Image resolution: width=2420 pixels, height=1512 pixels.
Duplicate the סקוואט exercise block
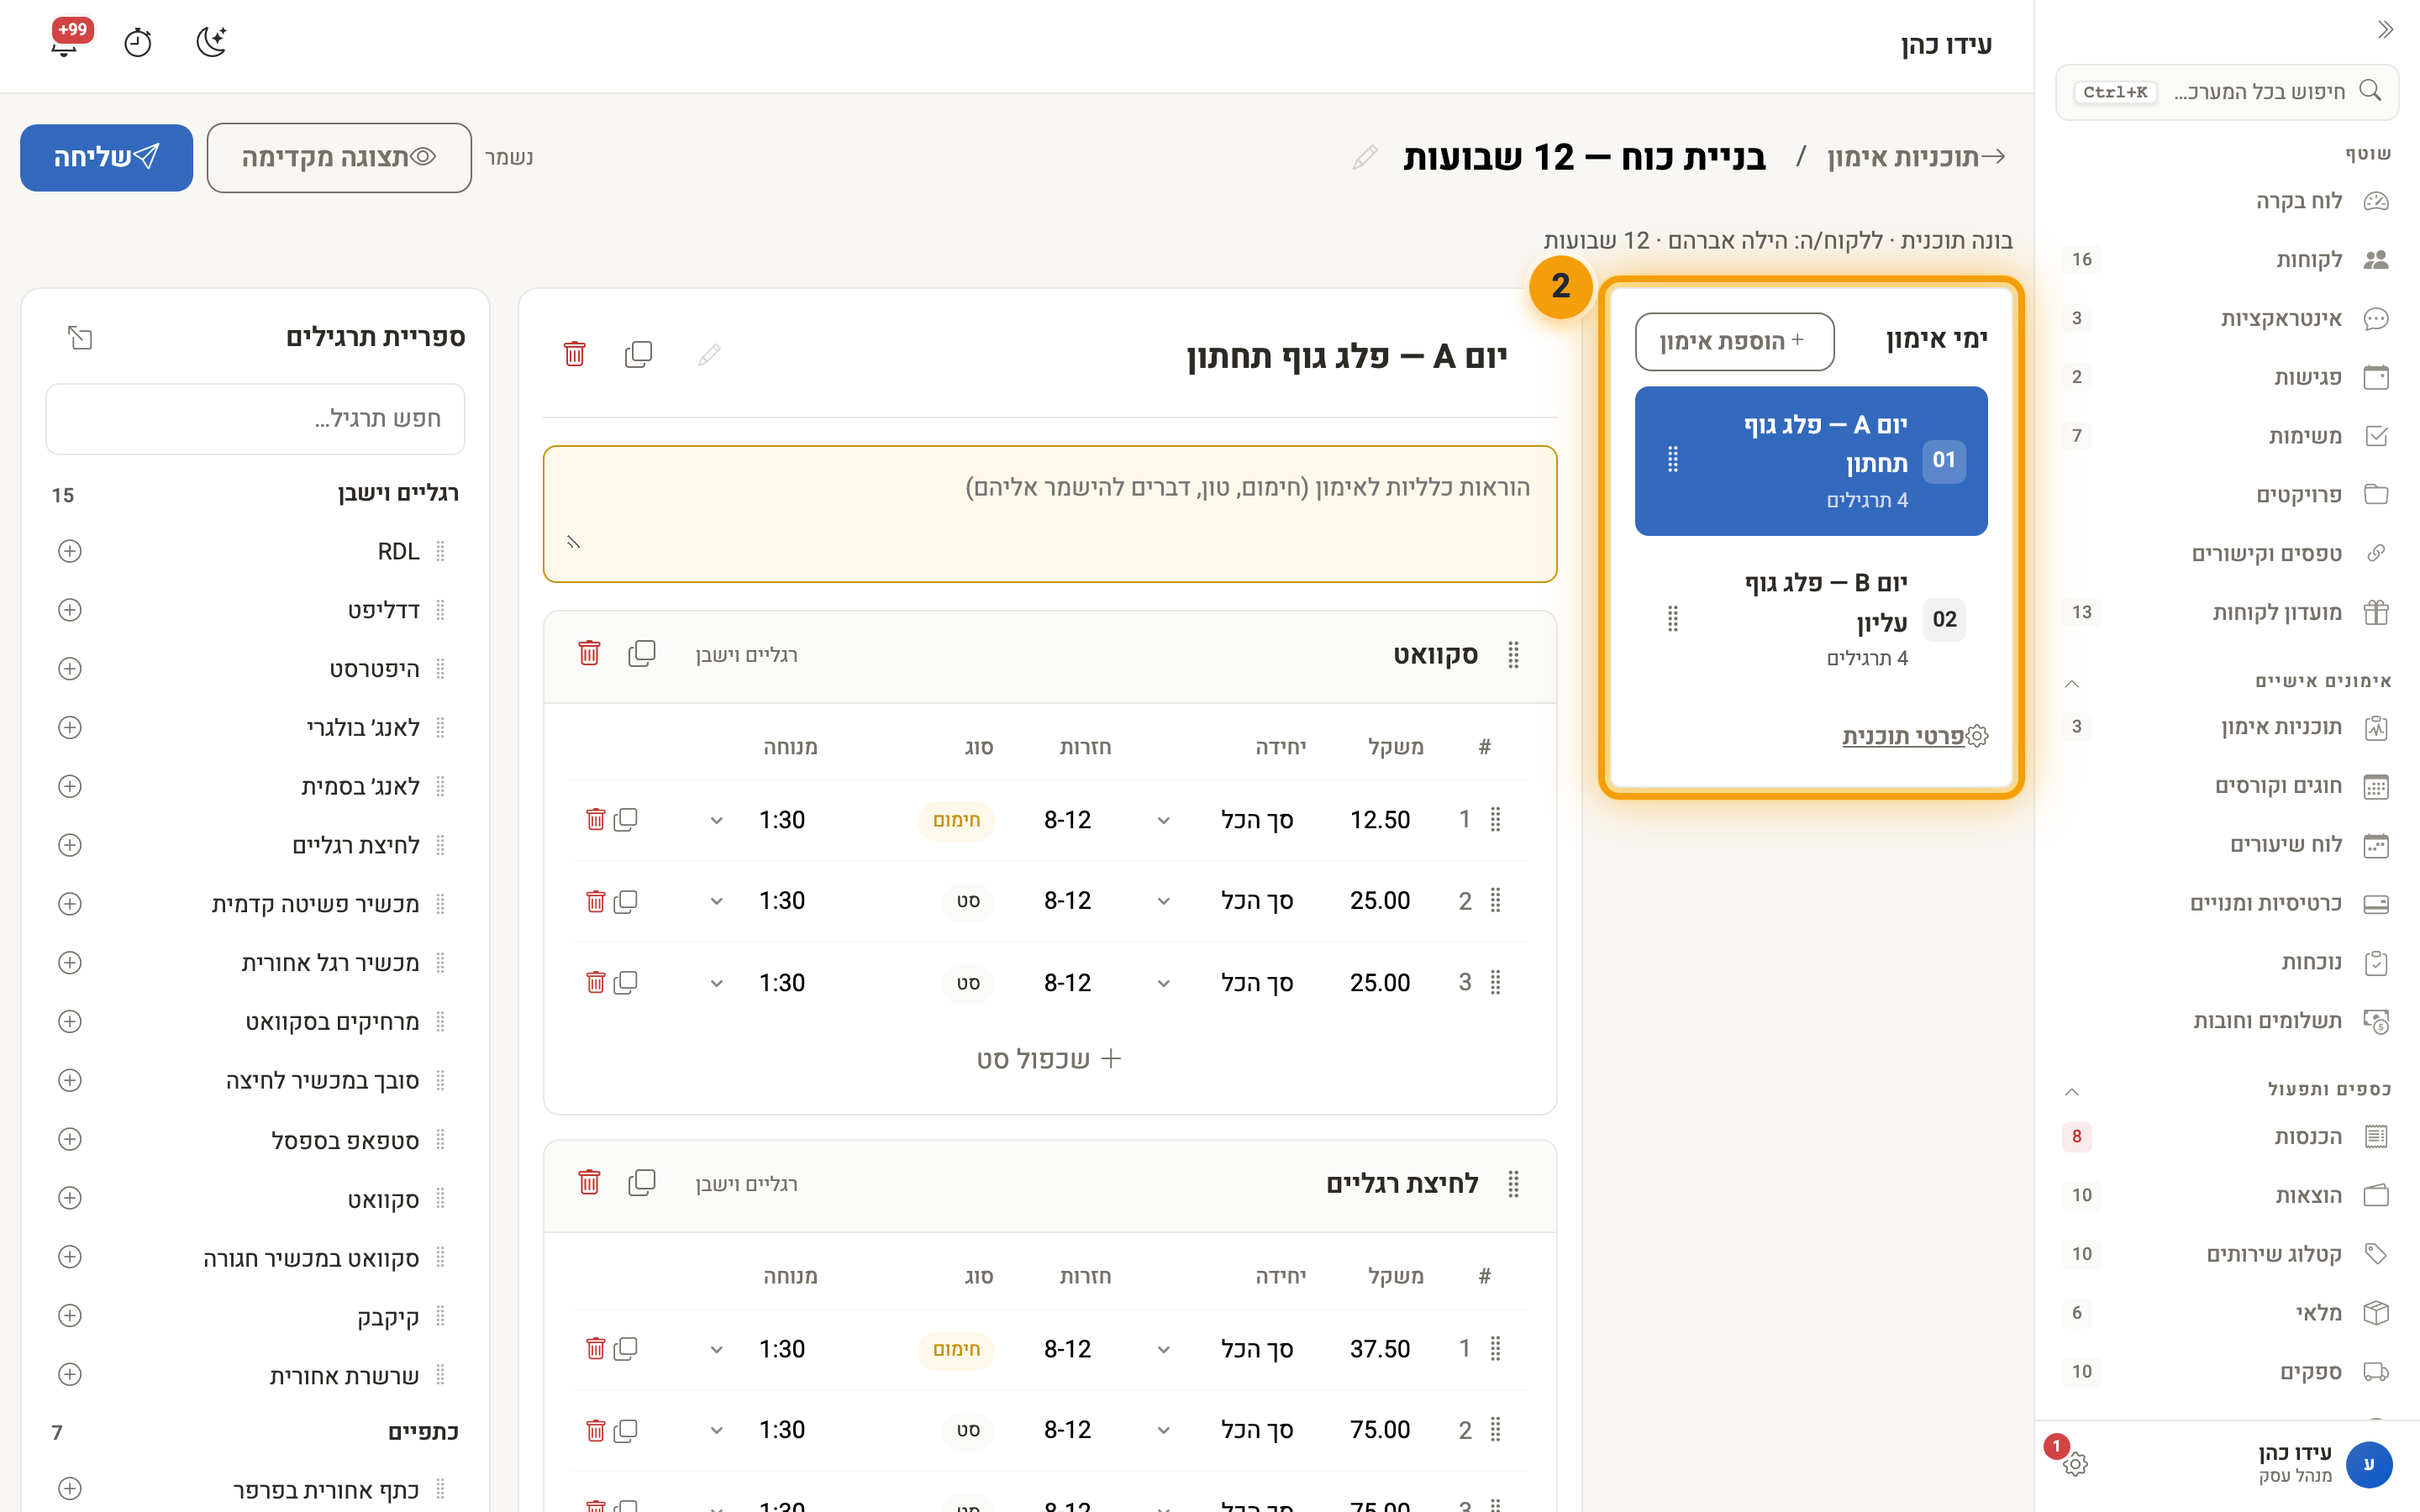pos(641,654)
